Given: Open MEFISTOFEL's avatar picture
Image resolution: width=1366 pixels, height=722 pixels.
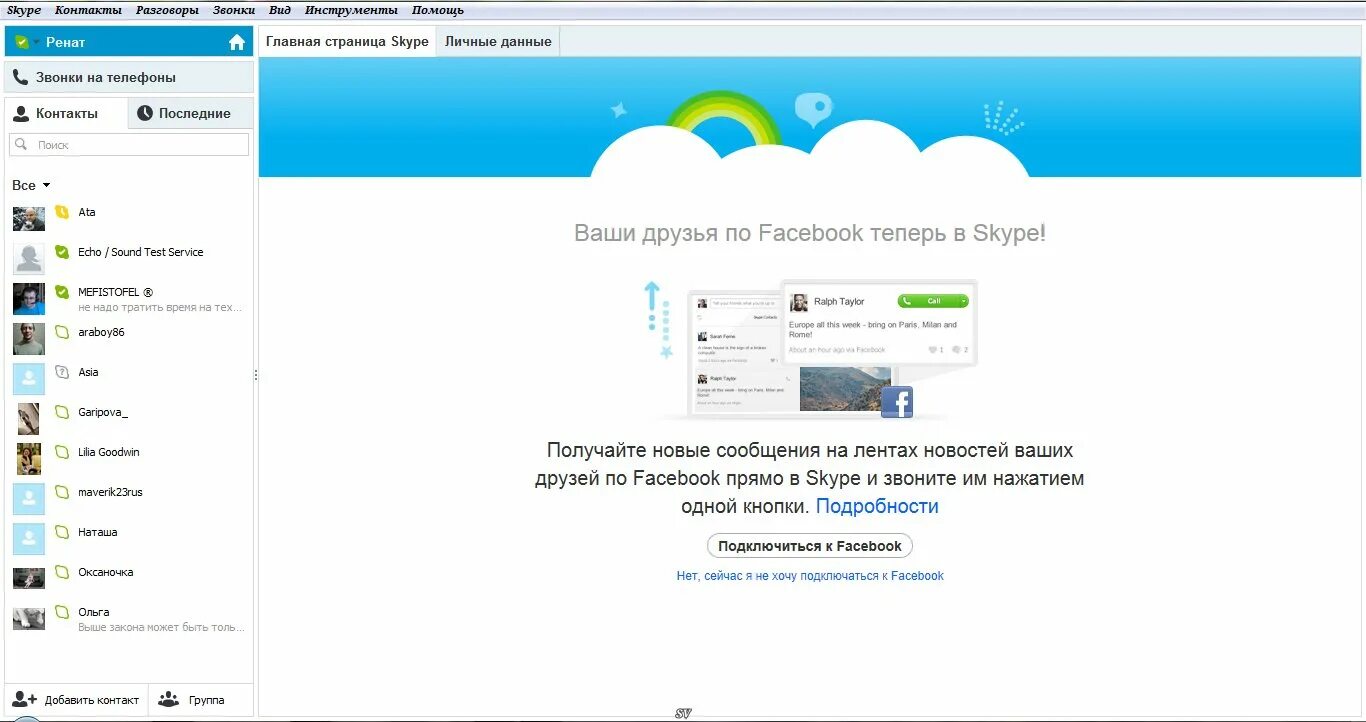Looking at the screenshot, I should coord(29,299).
